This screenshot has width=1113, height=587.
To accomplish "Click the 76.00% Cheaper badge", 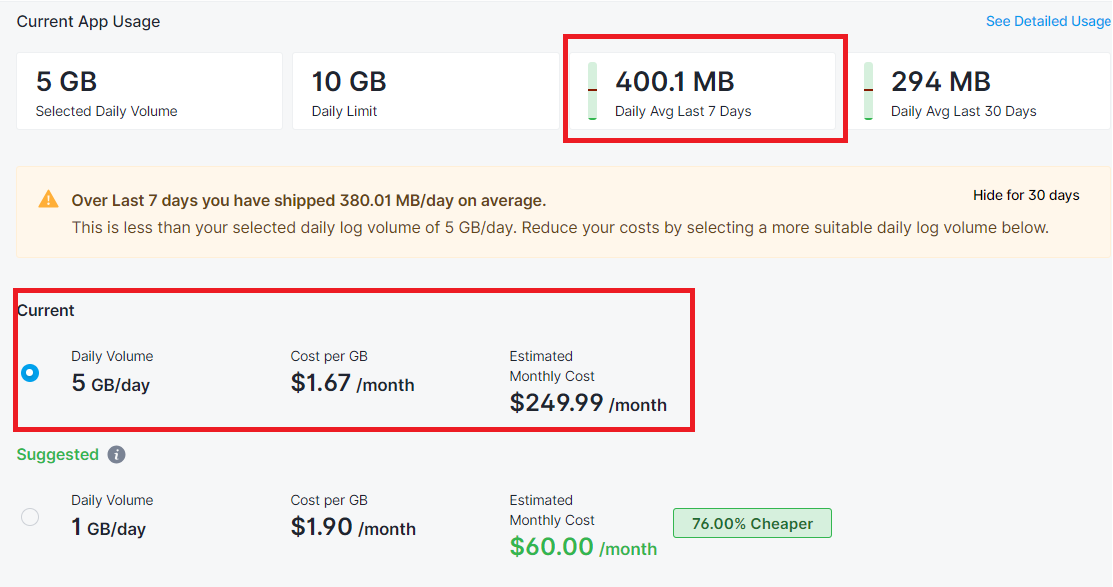I will point(752,523).
